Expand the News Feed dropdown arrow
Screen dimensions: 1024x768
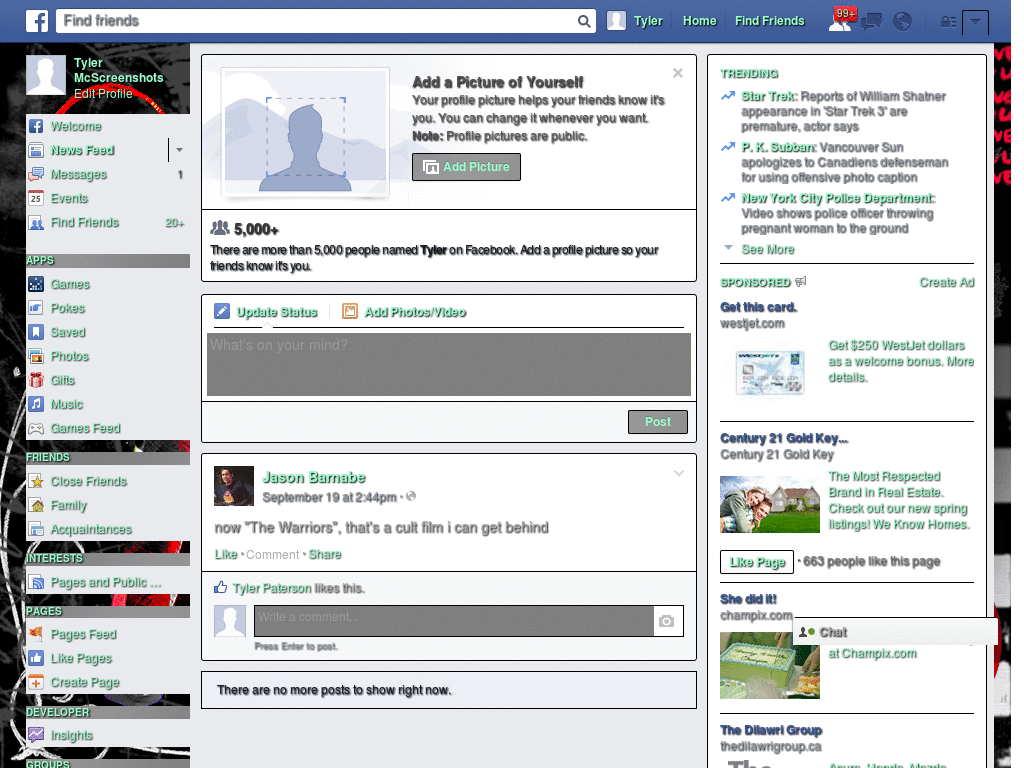[x=178, y=150]
